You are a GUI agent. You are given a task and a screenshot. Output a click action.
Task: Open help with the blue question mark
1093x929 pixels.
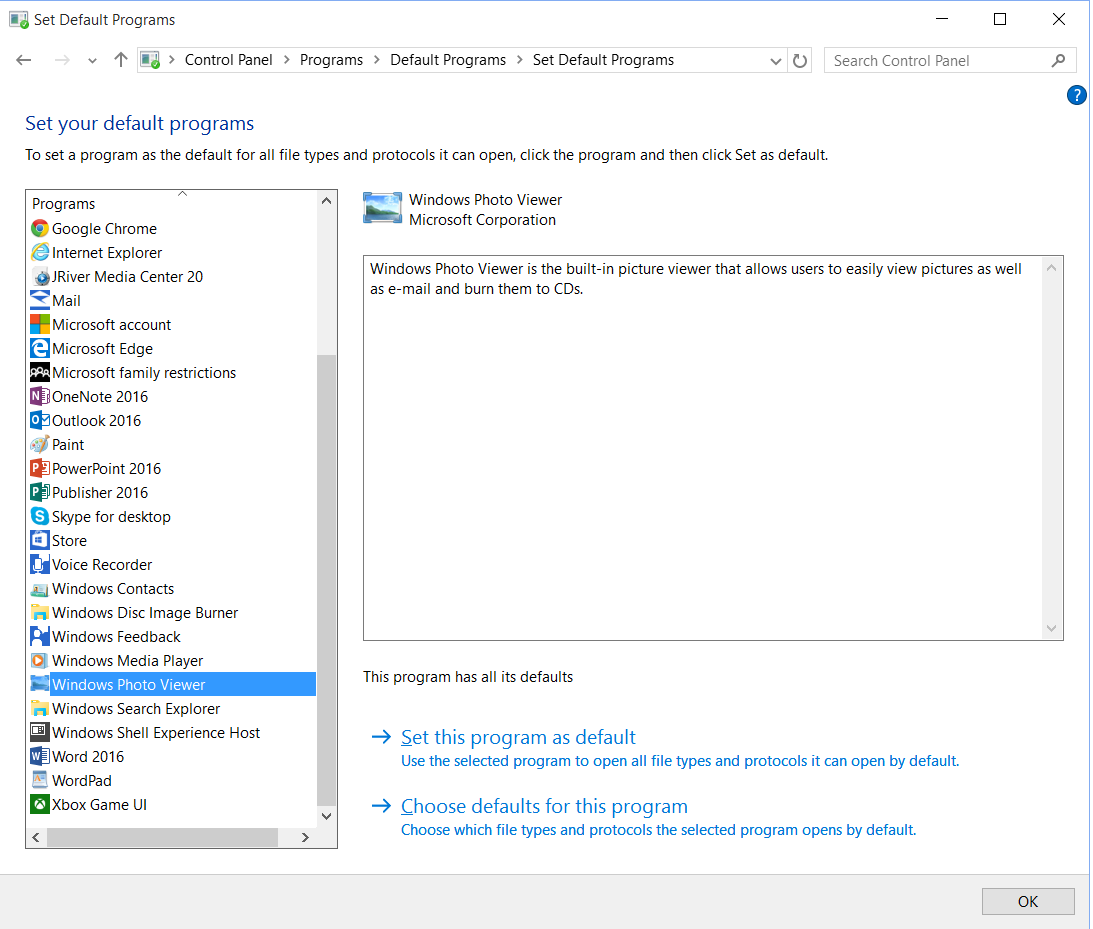click(x=1076, y=95)
